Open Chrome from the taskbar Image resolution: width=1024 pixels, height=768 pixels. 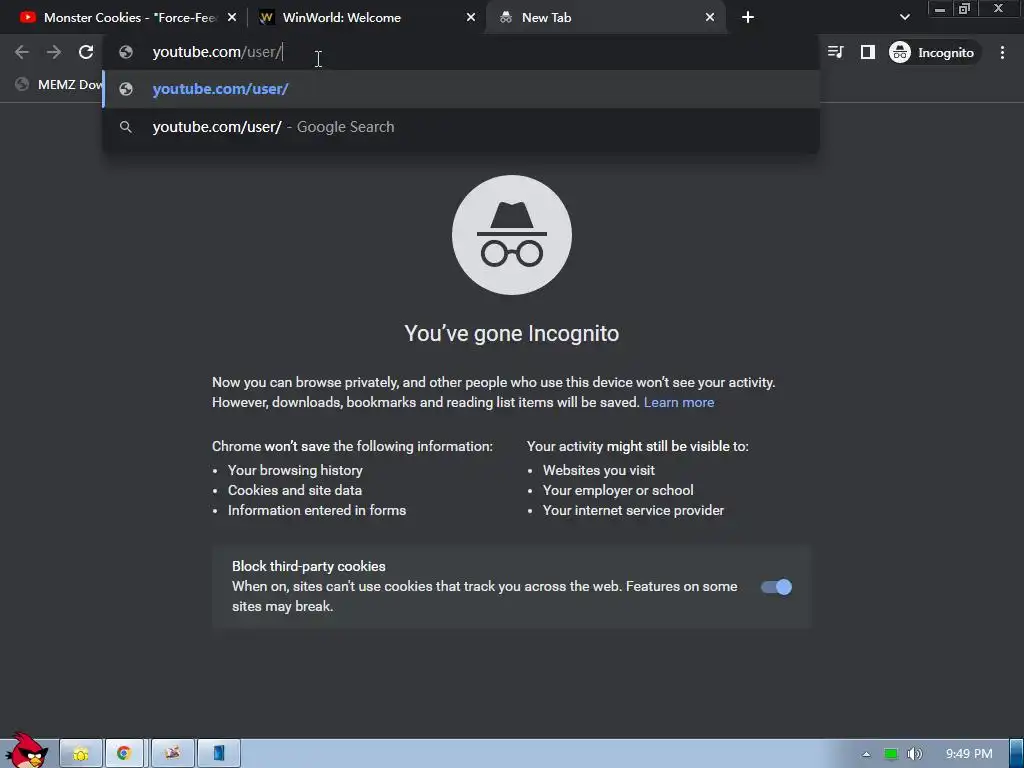click(124, 754)
